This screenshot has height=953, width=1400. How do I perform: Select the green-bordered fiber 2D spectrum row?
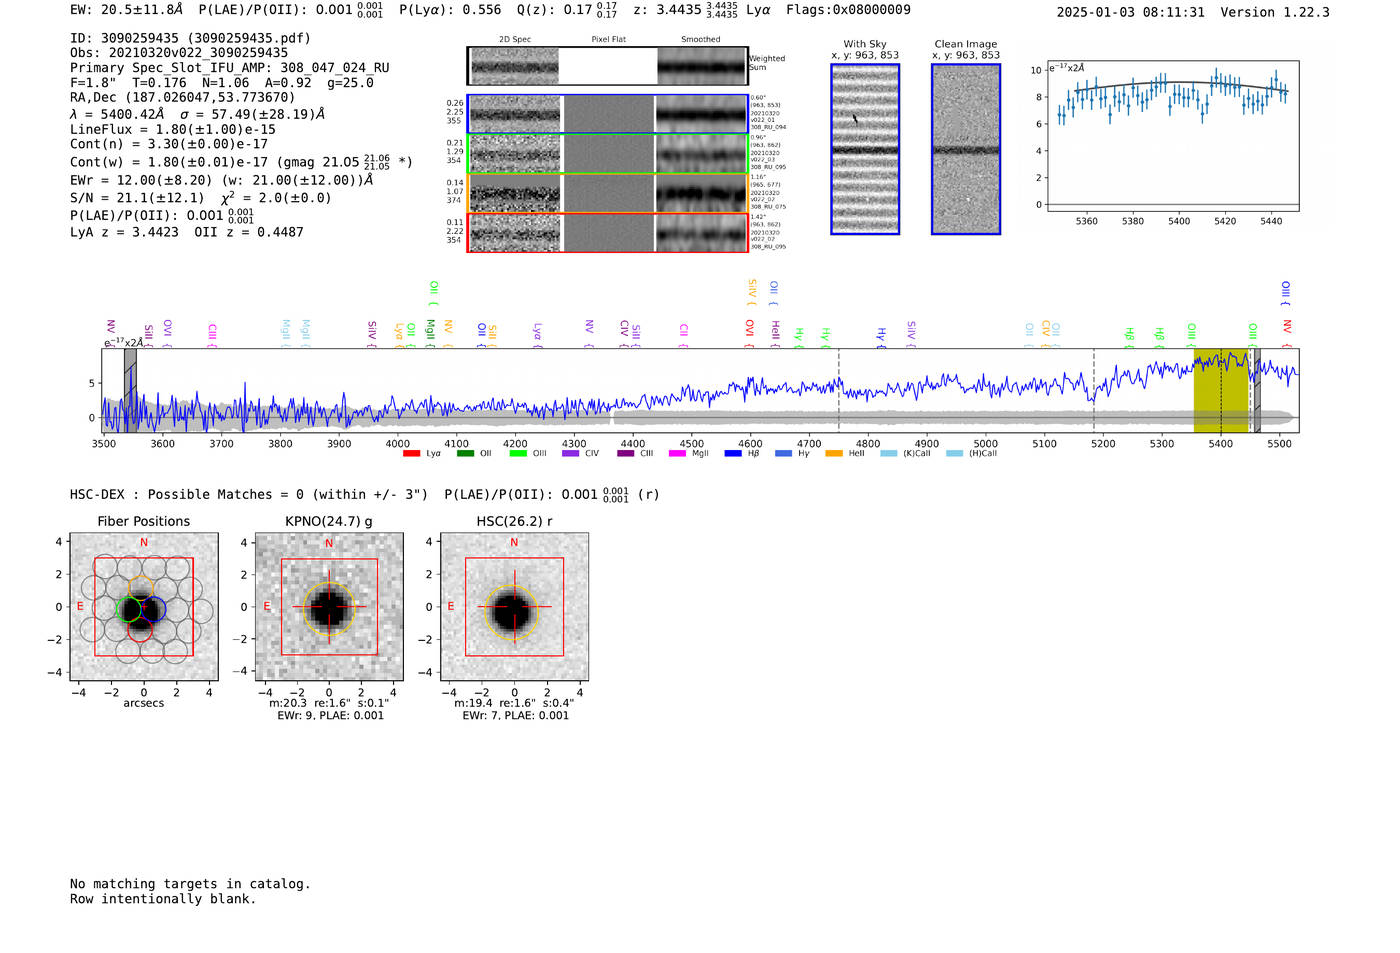(608, 154)
